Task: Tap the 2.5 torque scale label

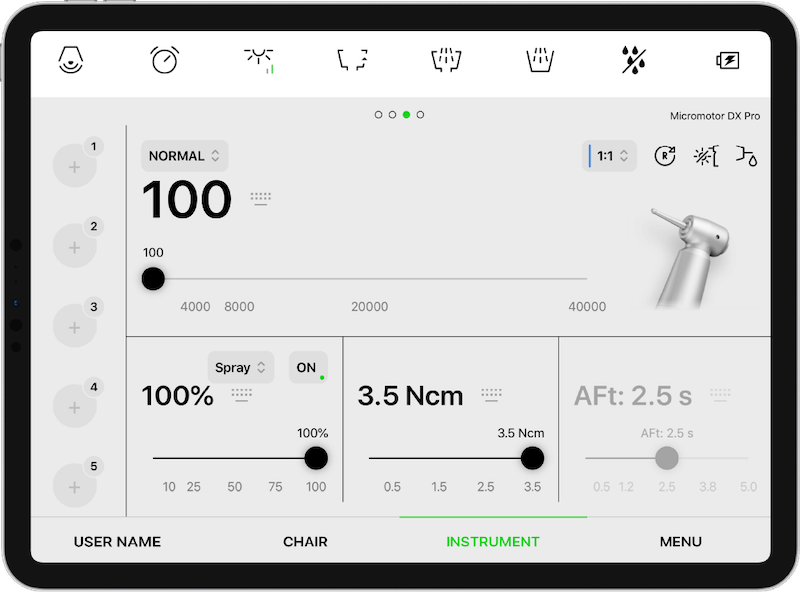Action: 486,486
